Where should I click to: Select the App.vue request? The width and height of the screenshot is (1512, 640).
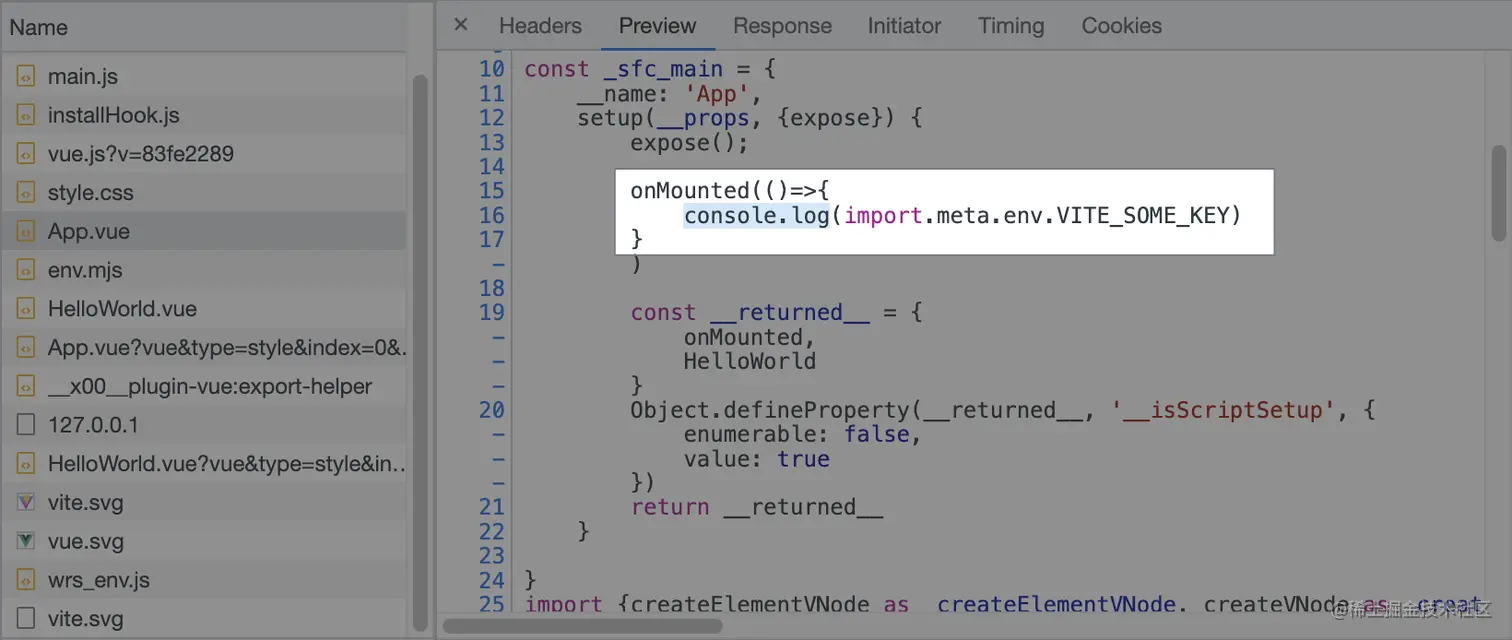tap(204, 232)
